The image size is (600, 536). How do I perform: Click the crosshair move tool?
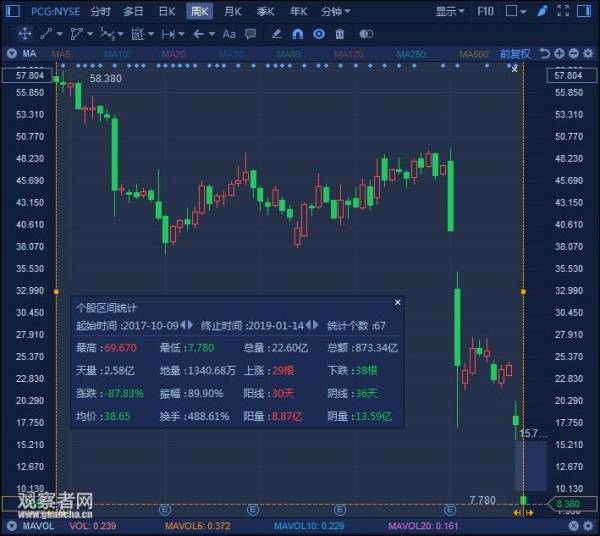click(24, 34)
